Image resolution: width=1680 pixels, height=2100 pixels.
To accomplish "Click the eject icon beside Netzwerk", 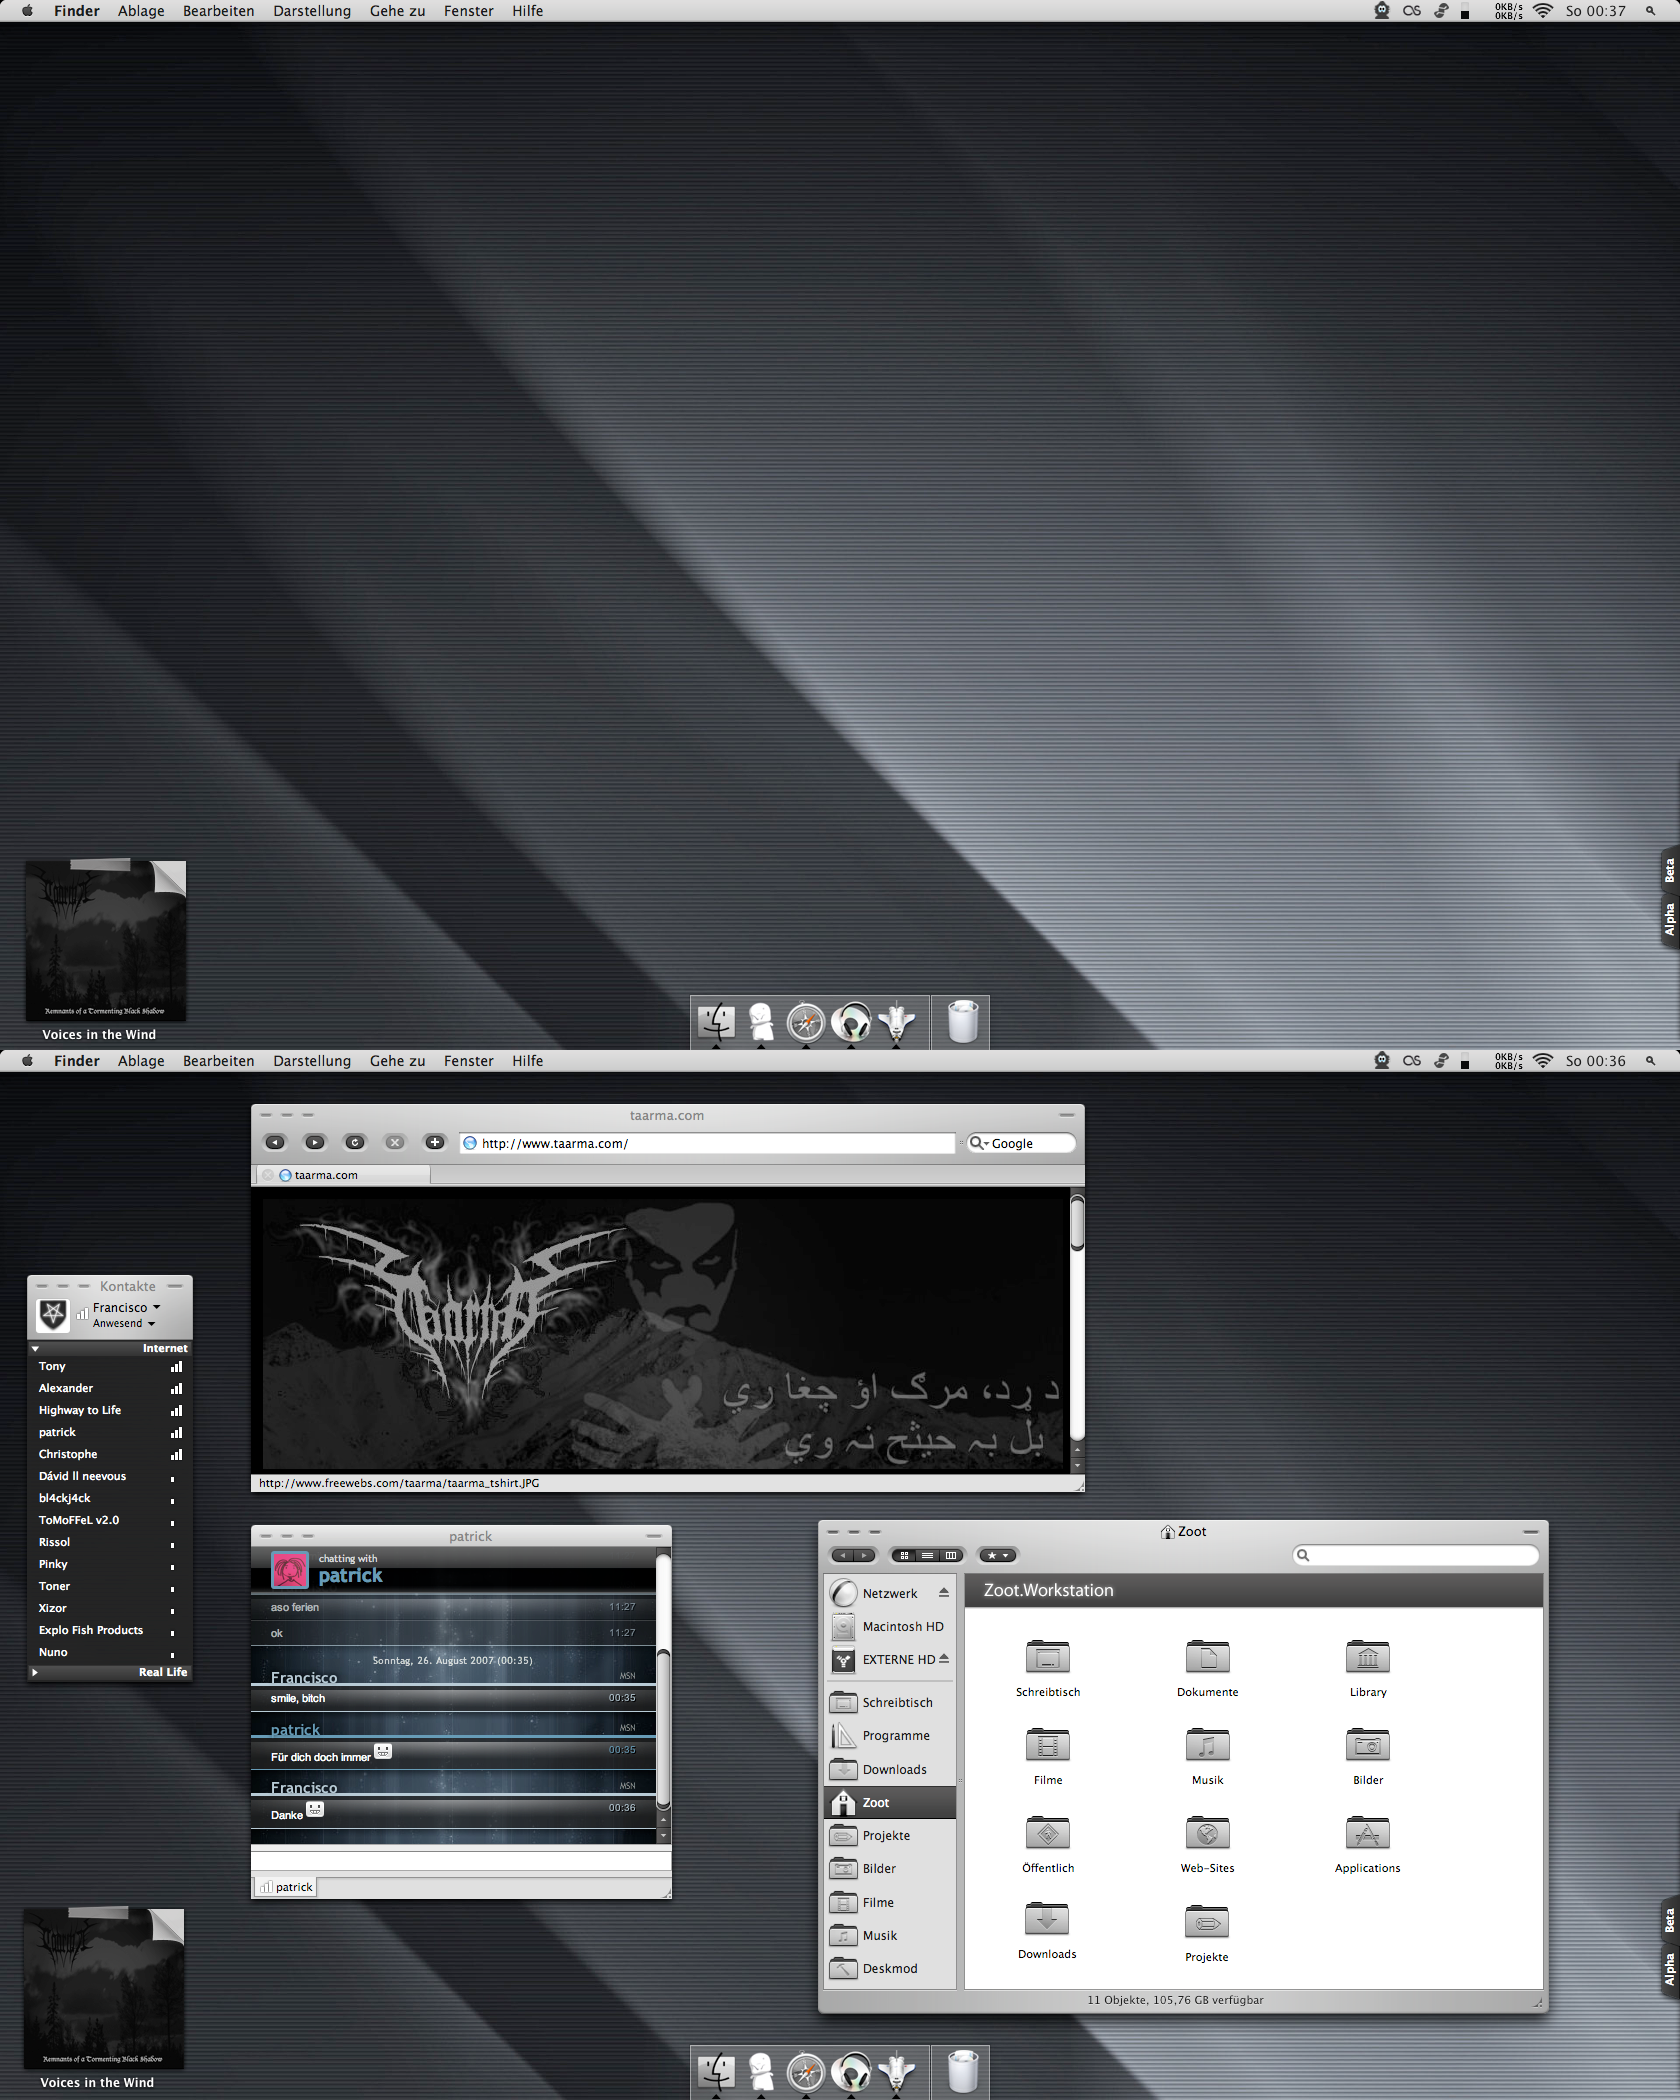I will coord(944,1593).
